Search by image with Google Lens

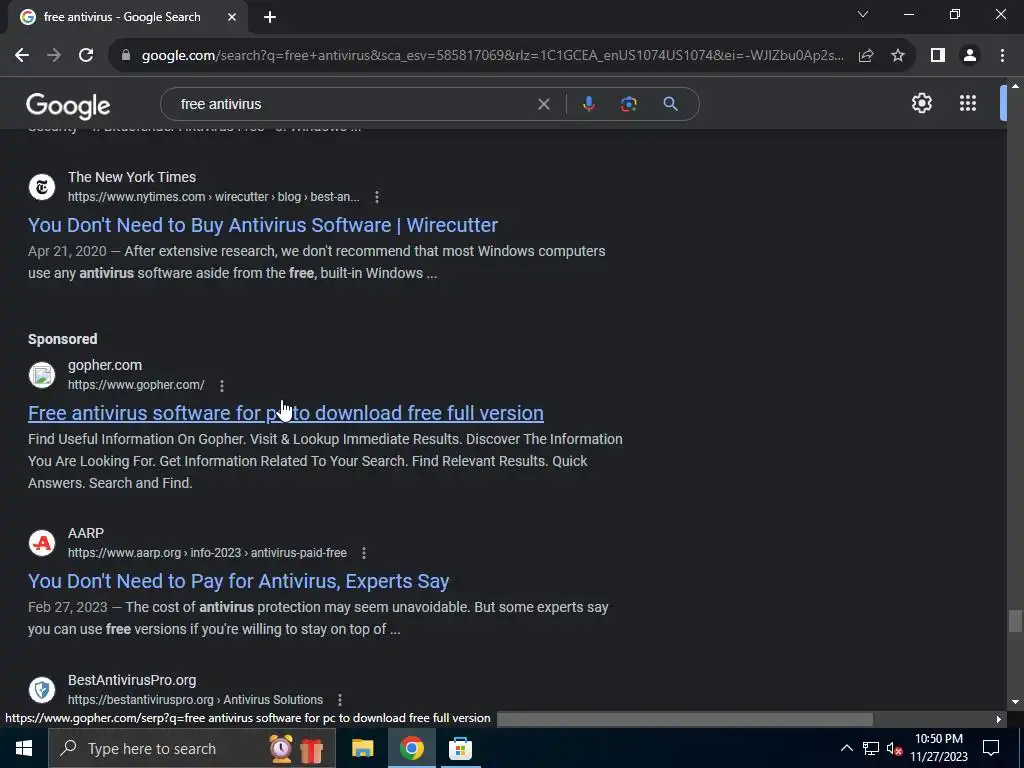[x=629, y=104]
